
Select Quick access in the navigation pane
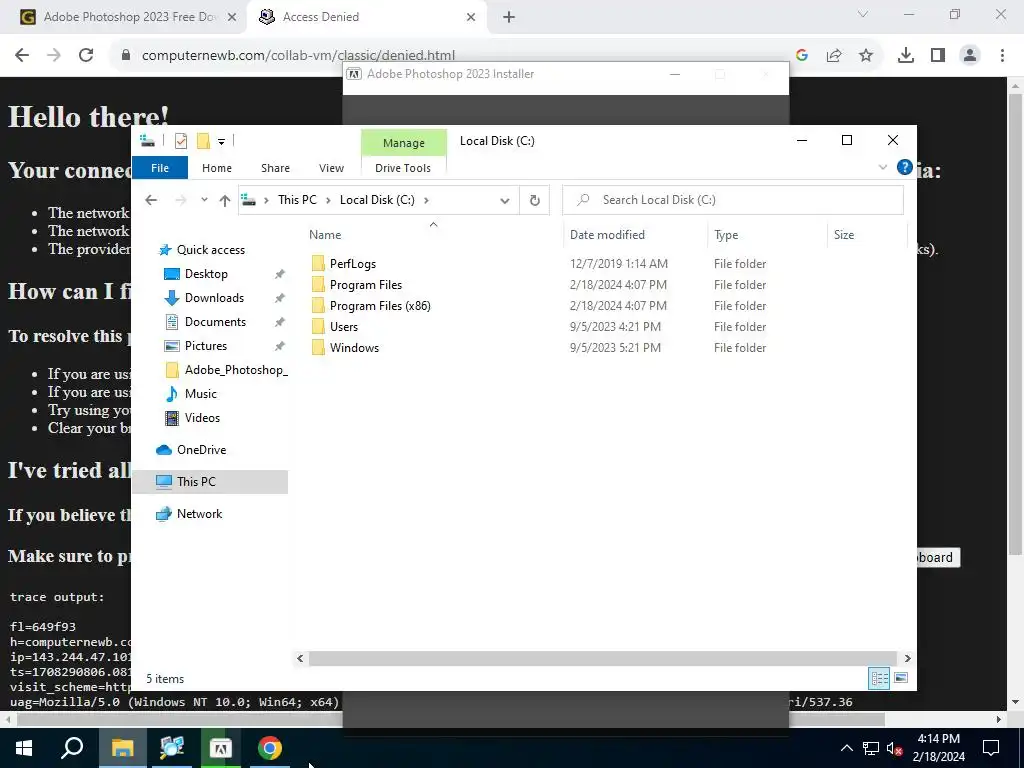click(x=210, y=249)
